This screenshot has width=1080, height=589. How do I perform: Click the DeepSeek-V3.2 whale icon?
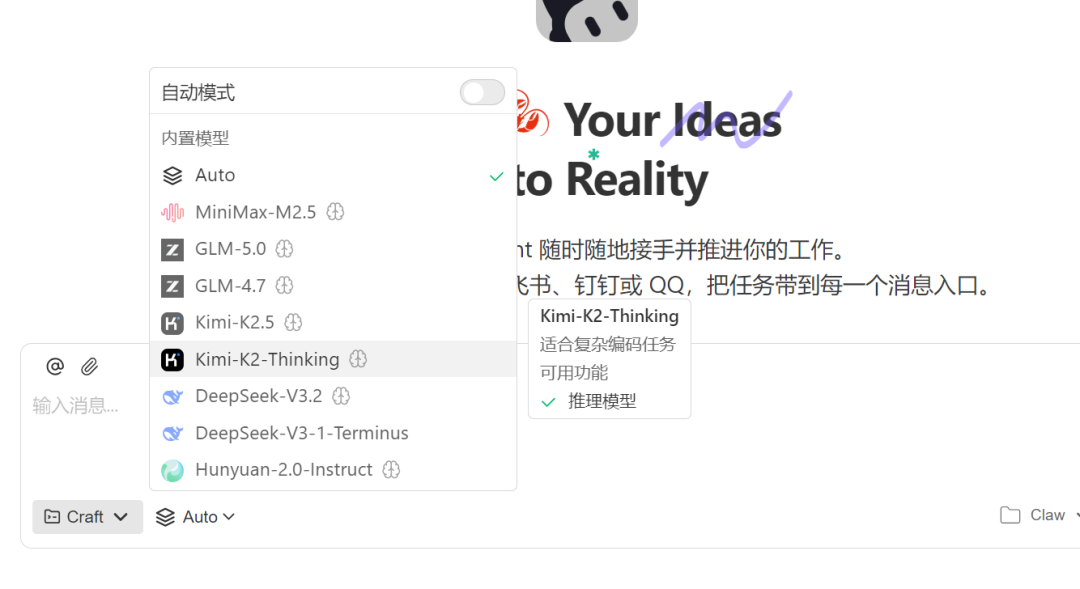click(172, 396)
